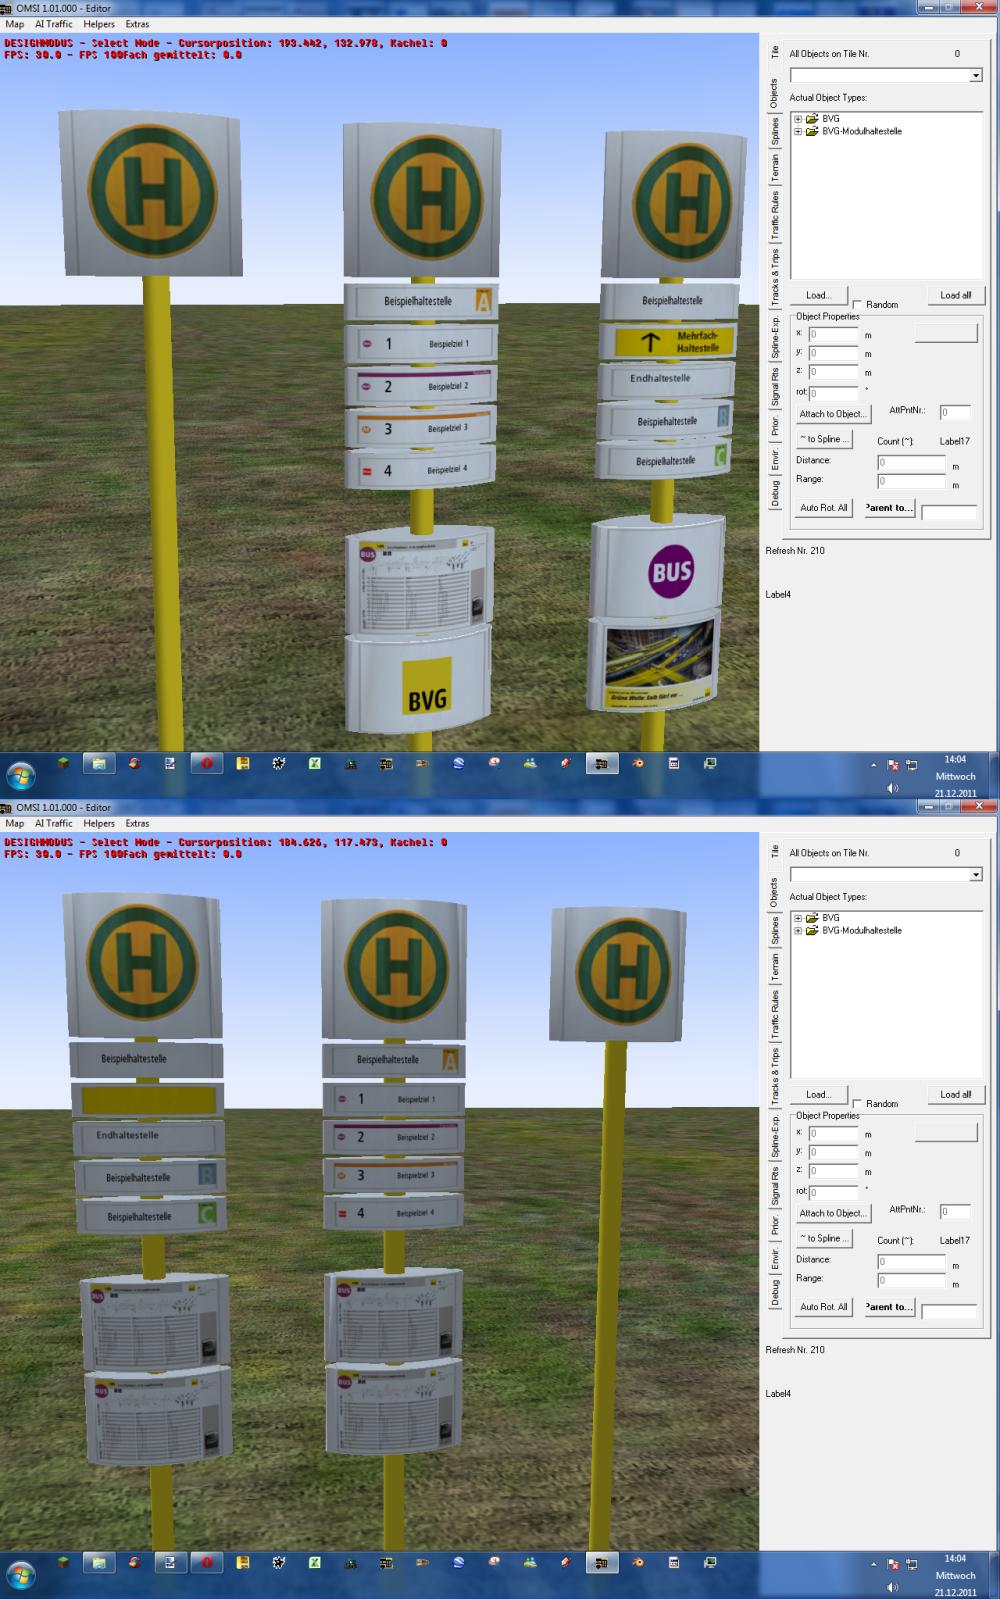1000x1600 pixels.
Task: Click the volume speaker icon in lower tray
Action: [x=892, y=1587]
